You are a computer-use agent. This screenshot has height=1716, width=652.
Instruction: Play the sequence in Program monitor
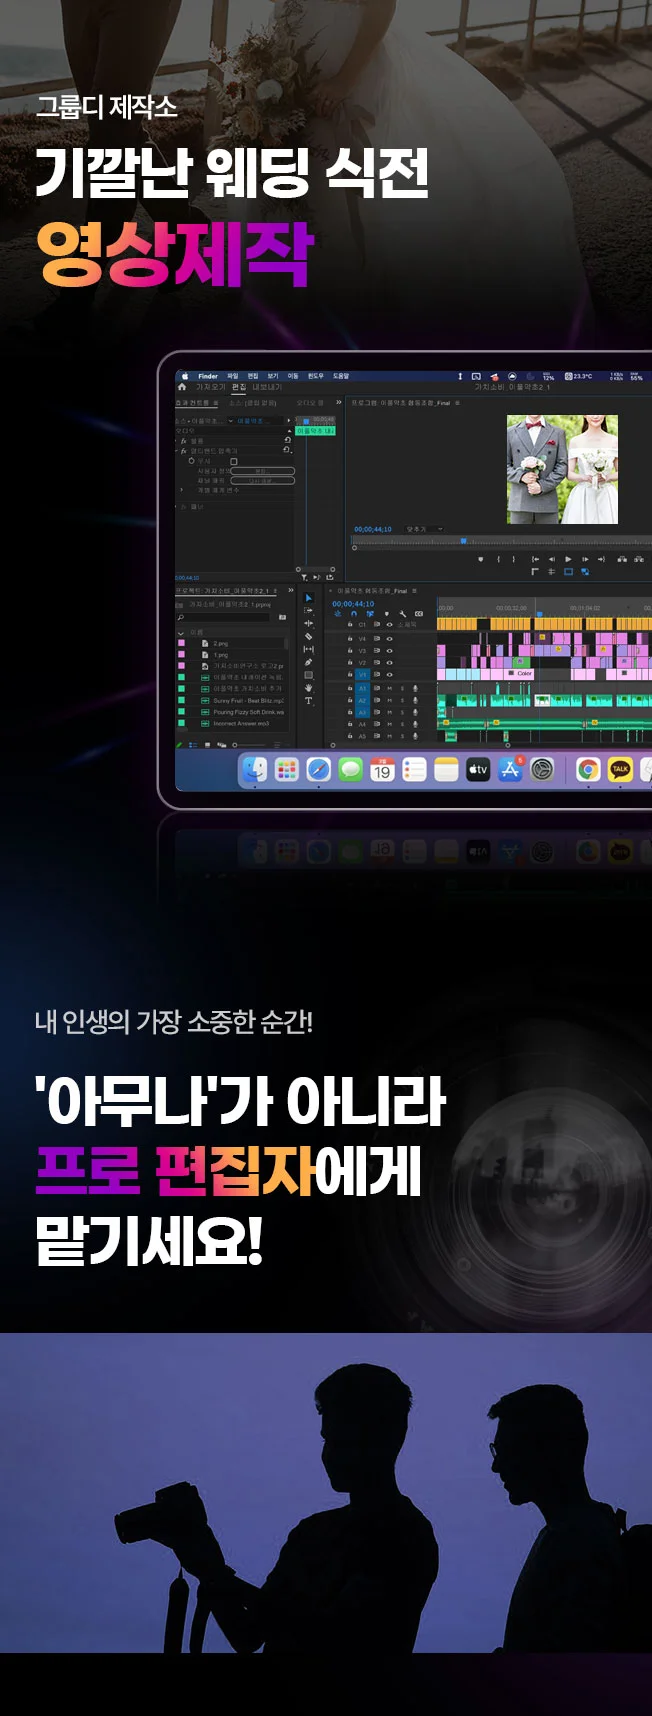click(x=568, y=559)
